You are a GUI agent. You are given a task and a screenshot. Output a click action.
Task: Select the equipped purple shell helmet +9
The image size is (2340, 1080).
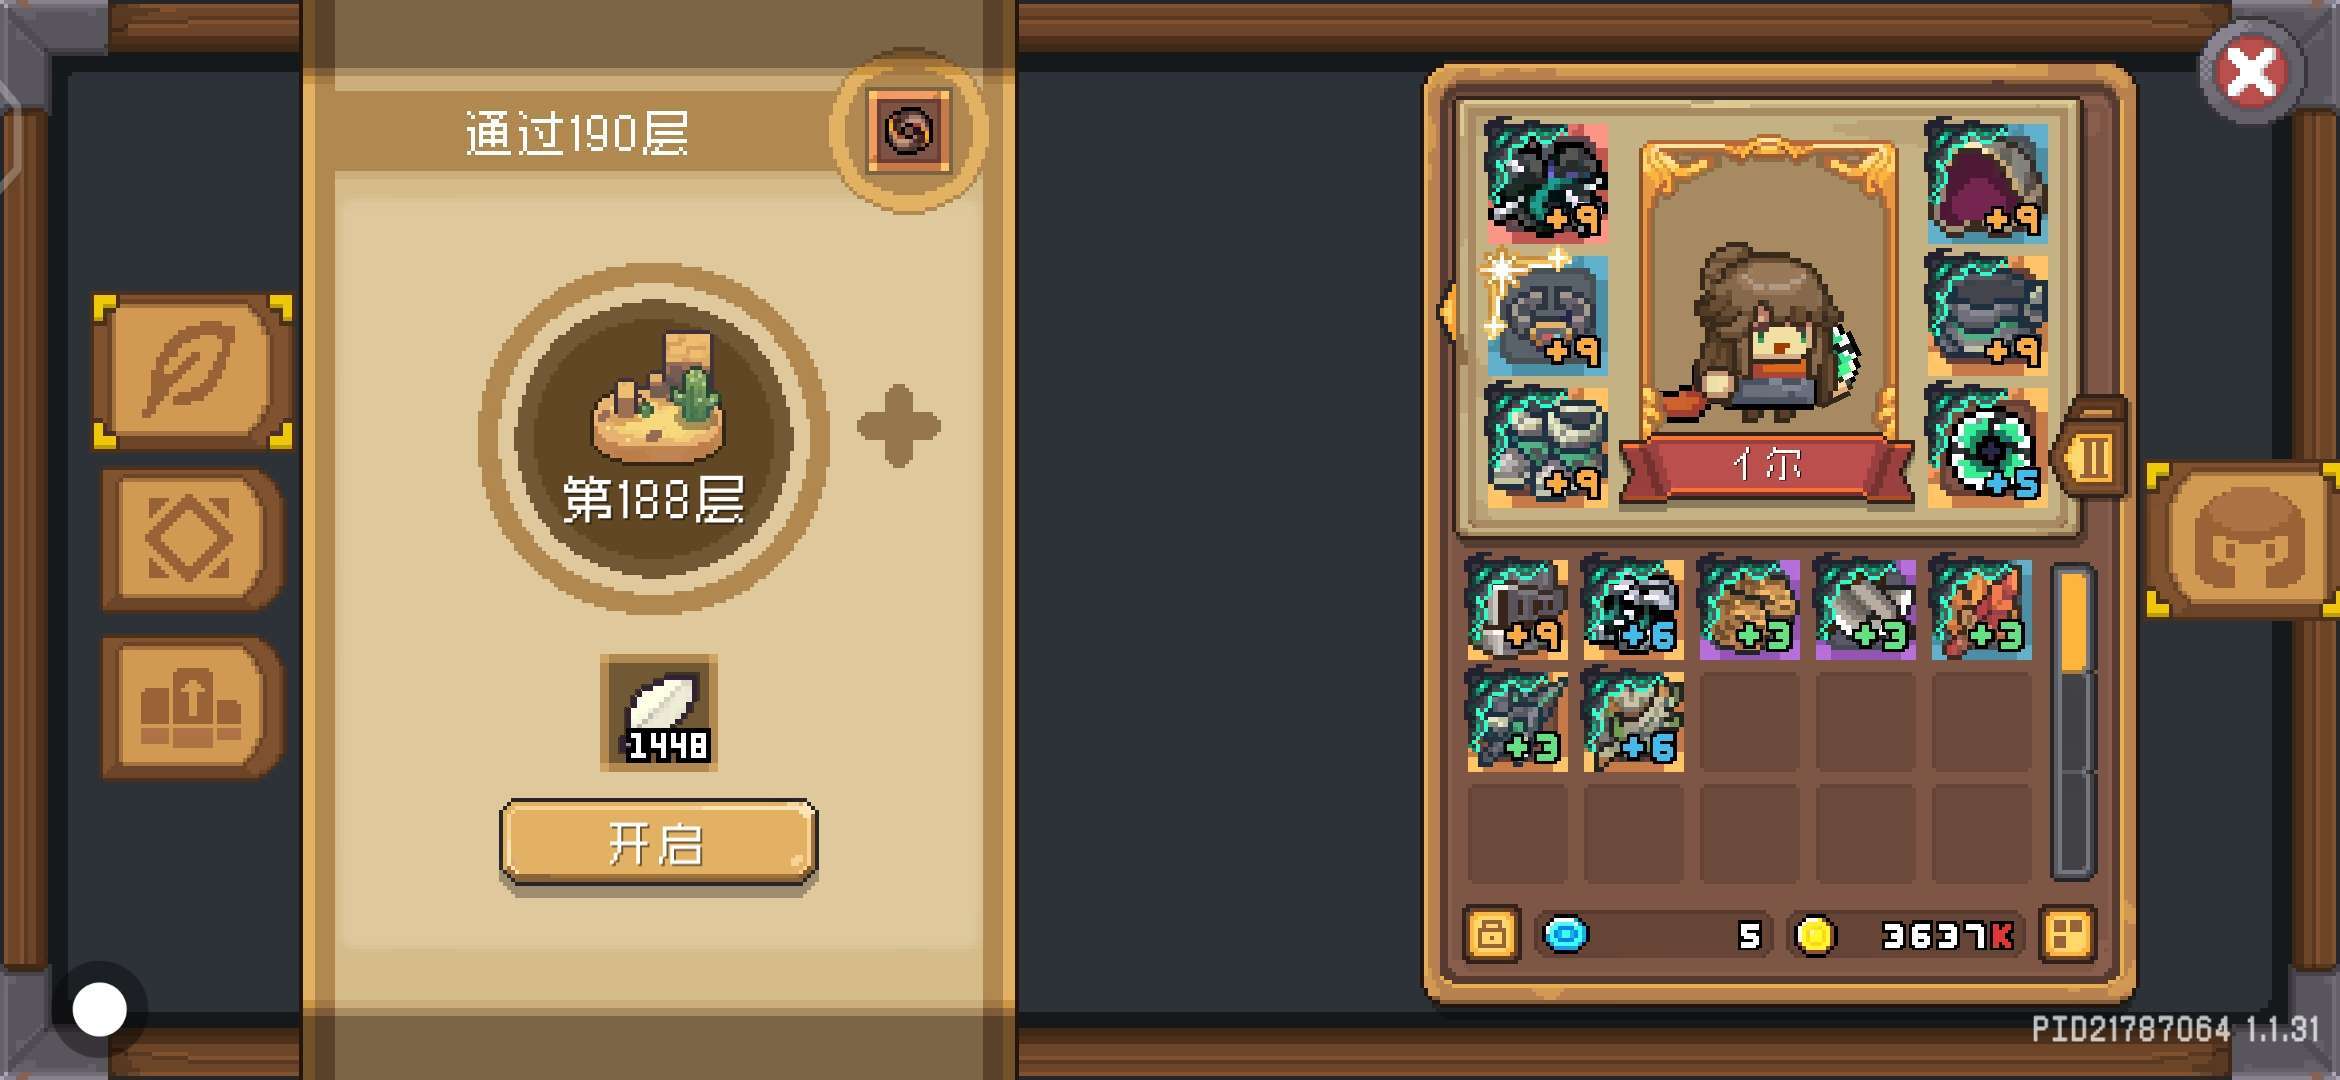(x=1986, y=182)
